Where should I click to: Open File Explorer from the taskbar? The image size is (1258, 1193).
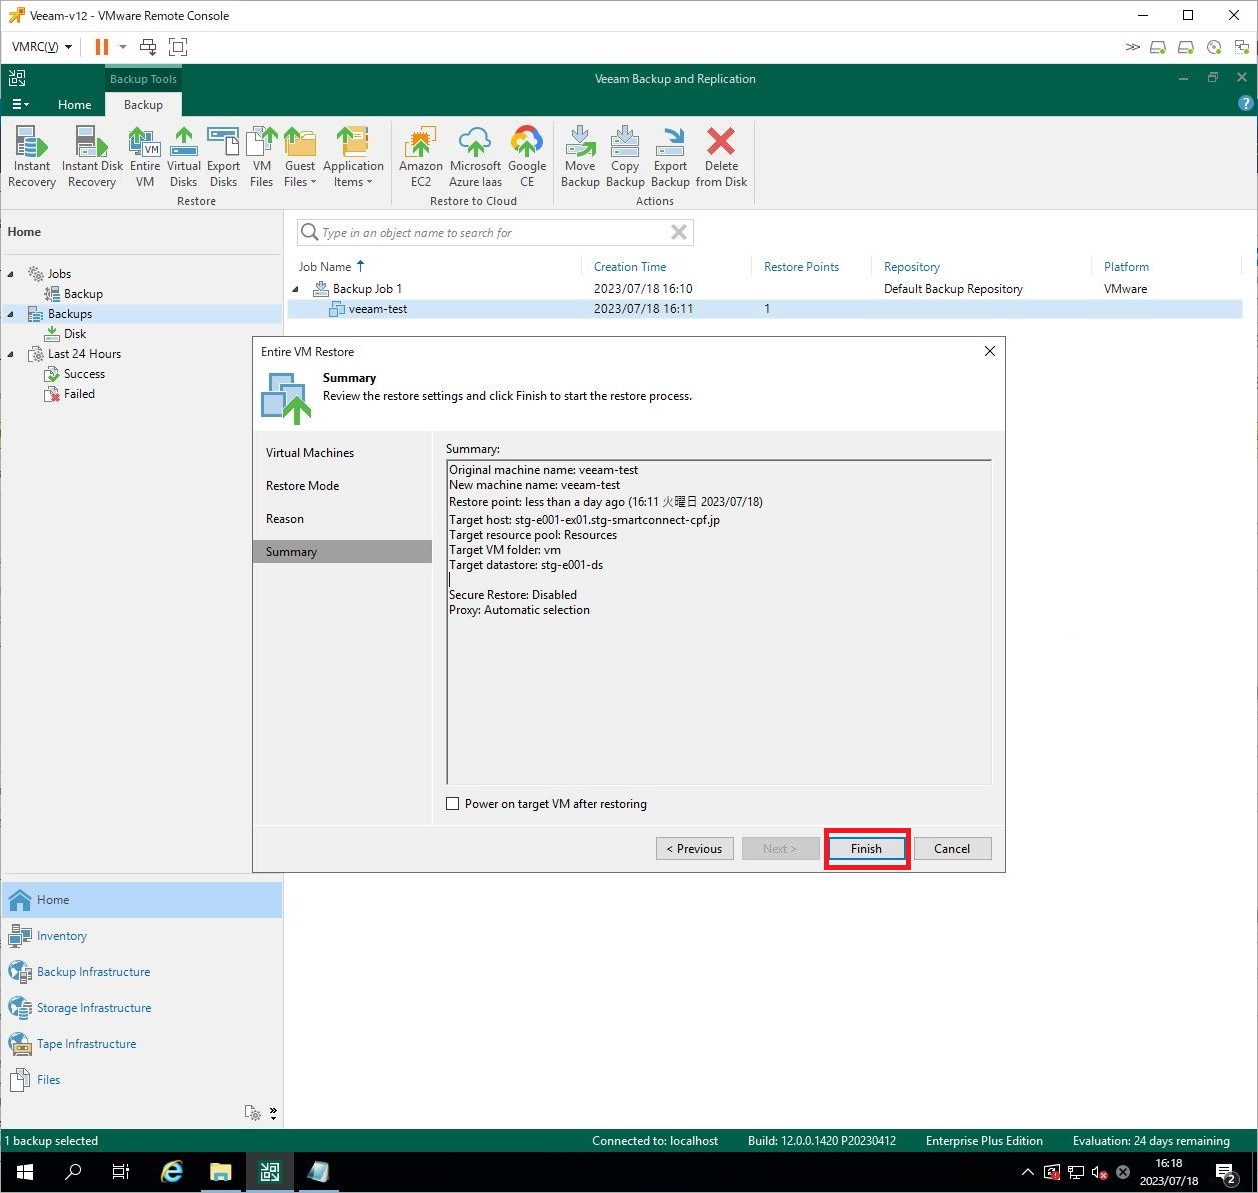coord(220,1172)
